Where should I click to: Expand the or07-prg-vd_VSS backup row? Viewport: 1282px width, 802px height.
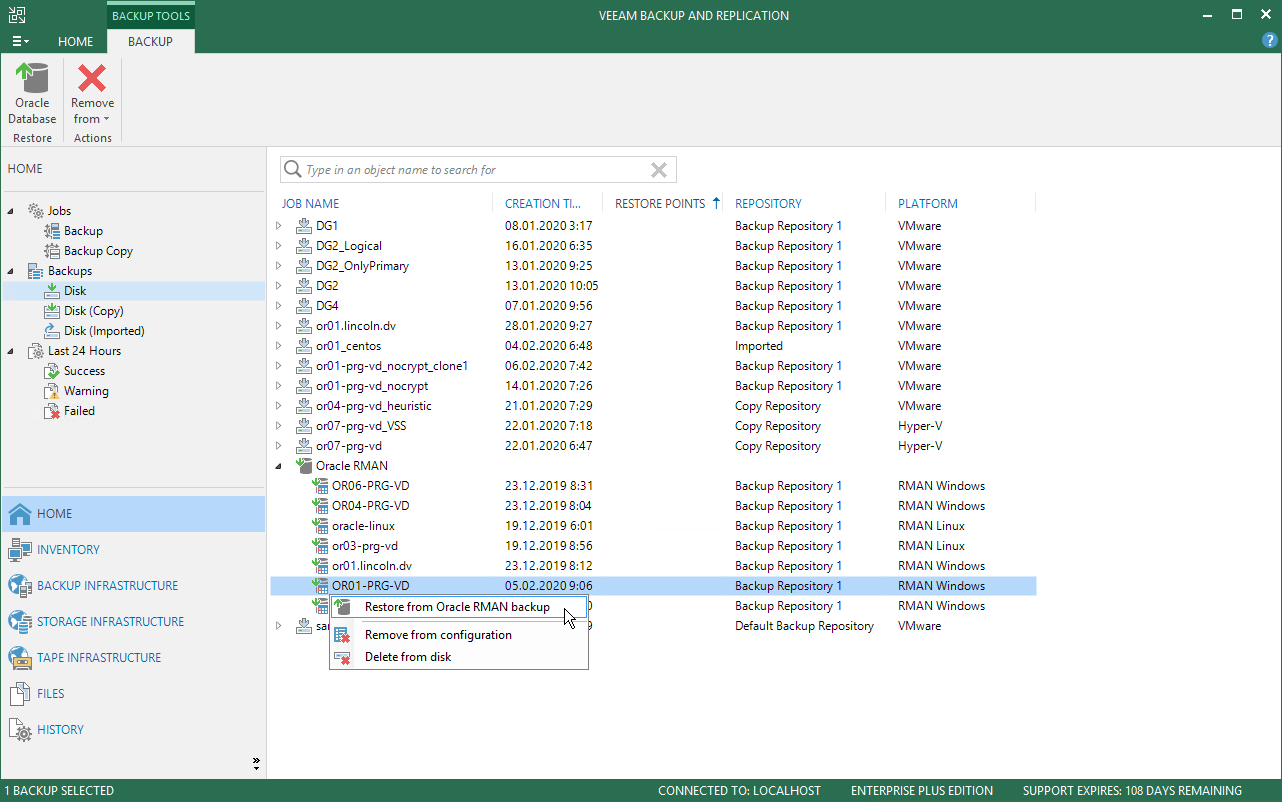coord(279,426)
